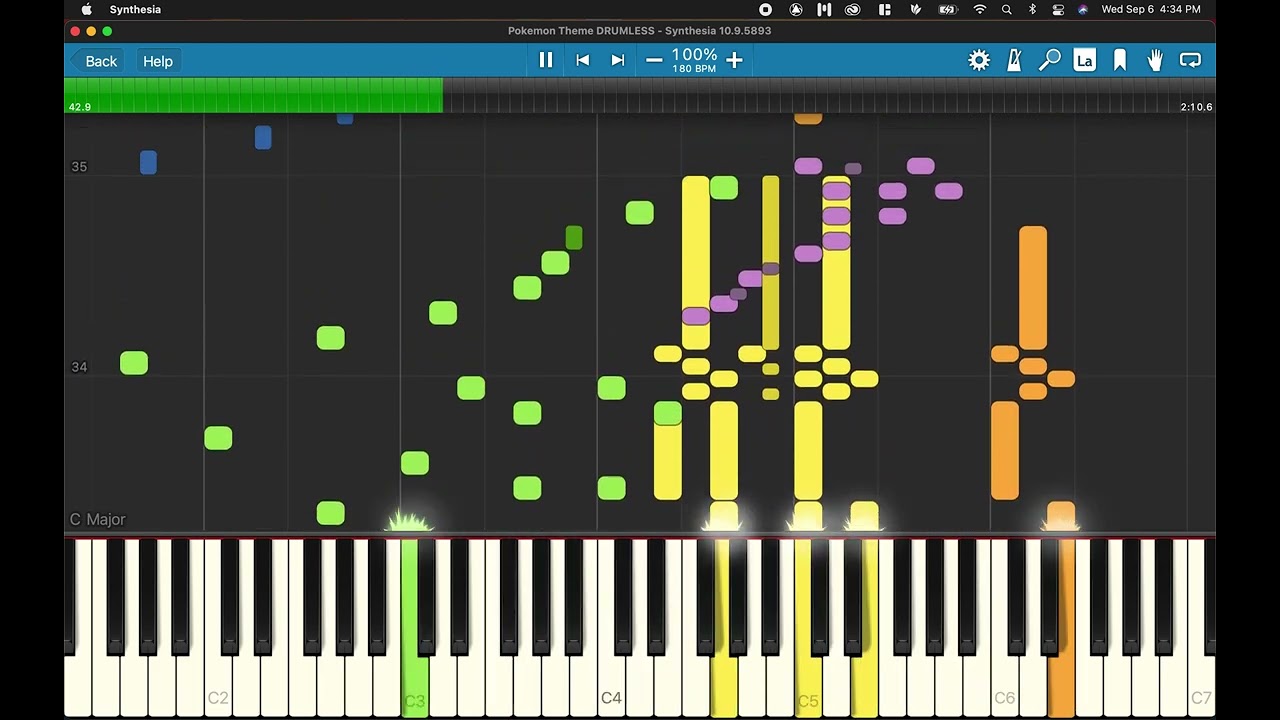1280x720 pixels.
Task: Open the hand practice options icon
Action: [1155, 61]
